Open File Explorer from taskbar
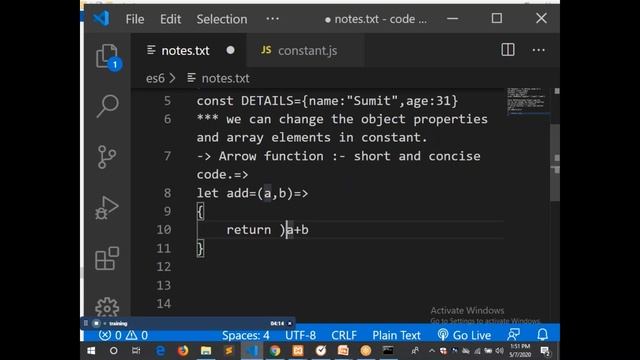Image resolution: width=640 pixels, height=360 pixels. [x=206, y=351]
